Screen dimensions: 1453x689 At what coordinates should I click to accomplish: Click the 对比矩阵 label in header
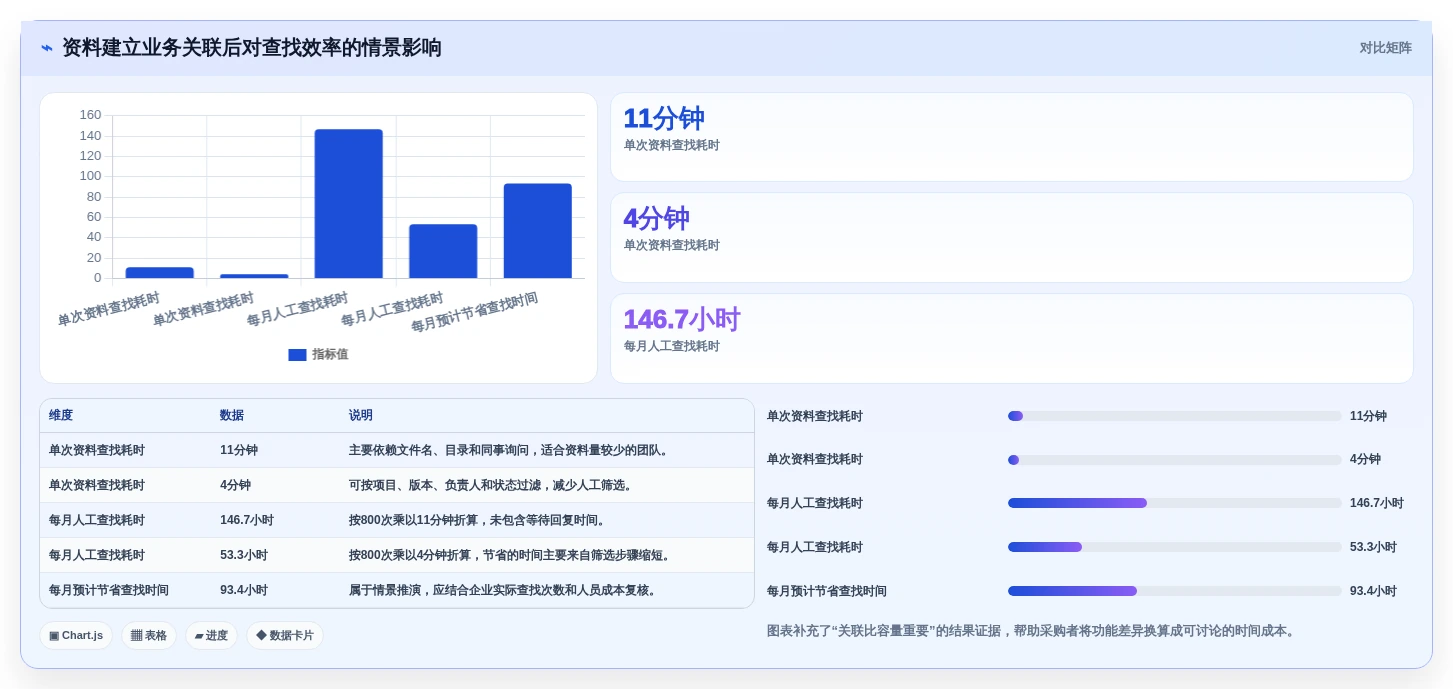(x=1385, y=48)
